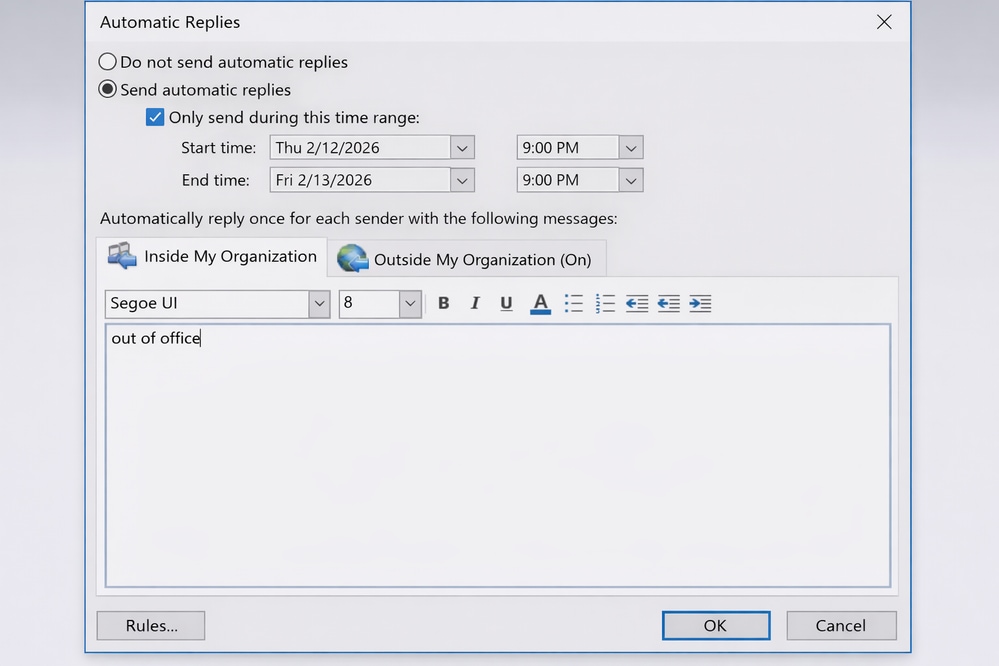Close the Automatic Replies dialog
The height and width of the screenshot is (666, 999).
pos(884,22)
